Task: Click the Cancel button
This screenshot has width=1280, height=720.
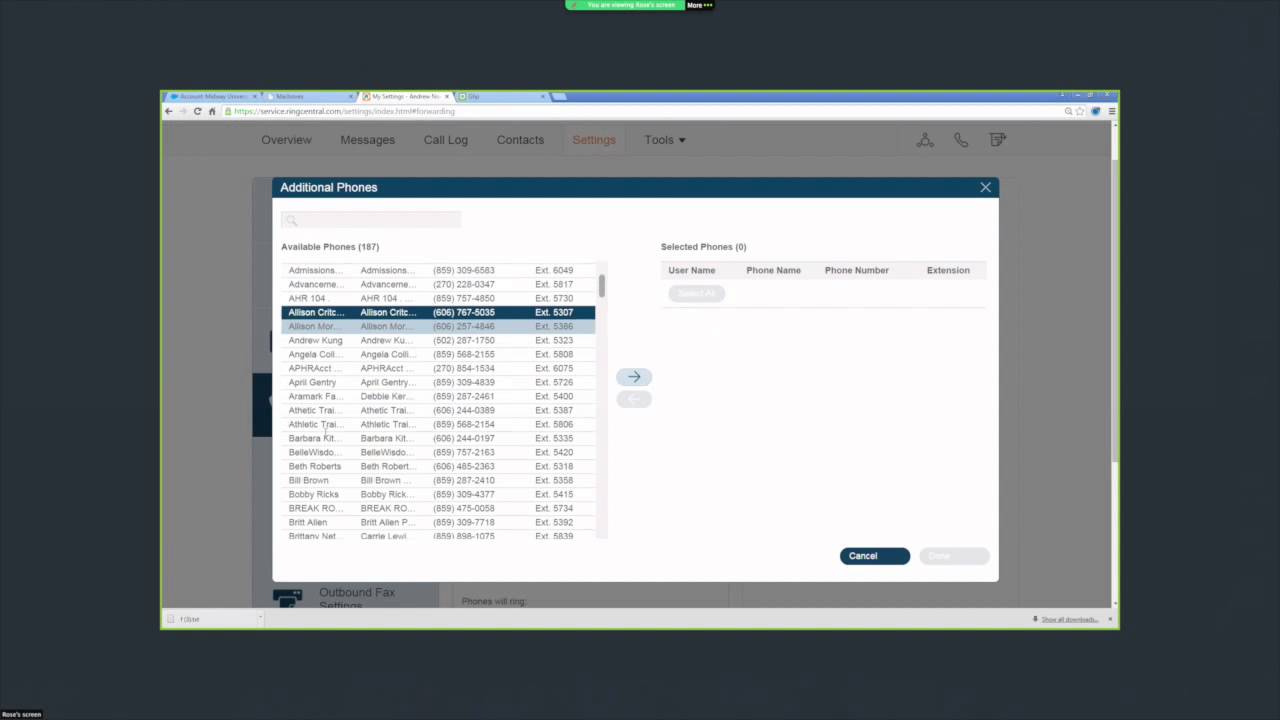Action: coord(875,556)
